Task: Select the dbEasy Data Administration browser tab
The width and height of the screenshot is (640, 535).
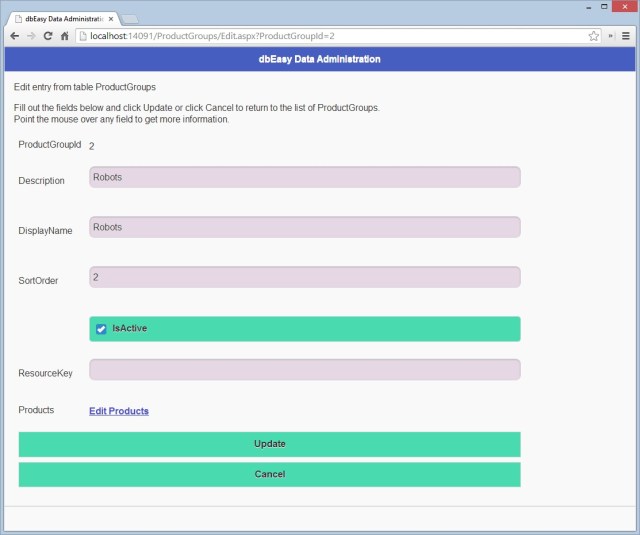Action: 64,19
